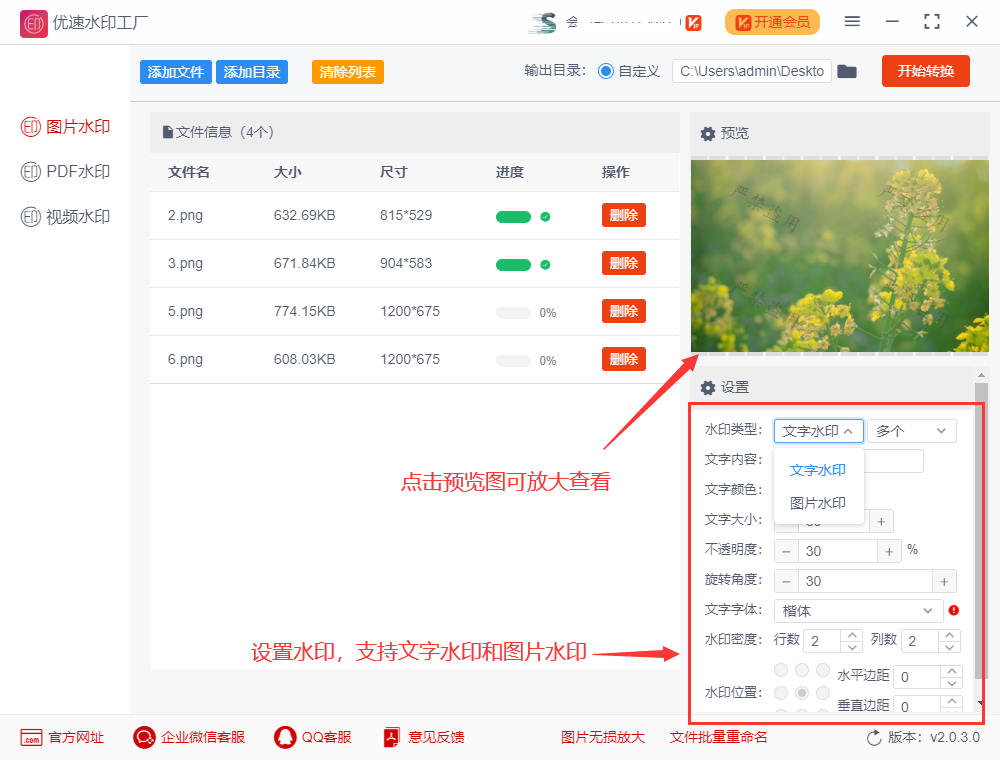
Task: Click the output directory folder icon
Action: (847, 71)
